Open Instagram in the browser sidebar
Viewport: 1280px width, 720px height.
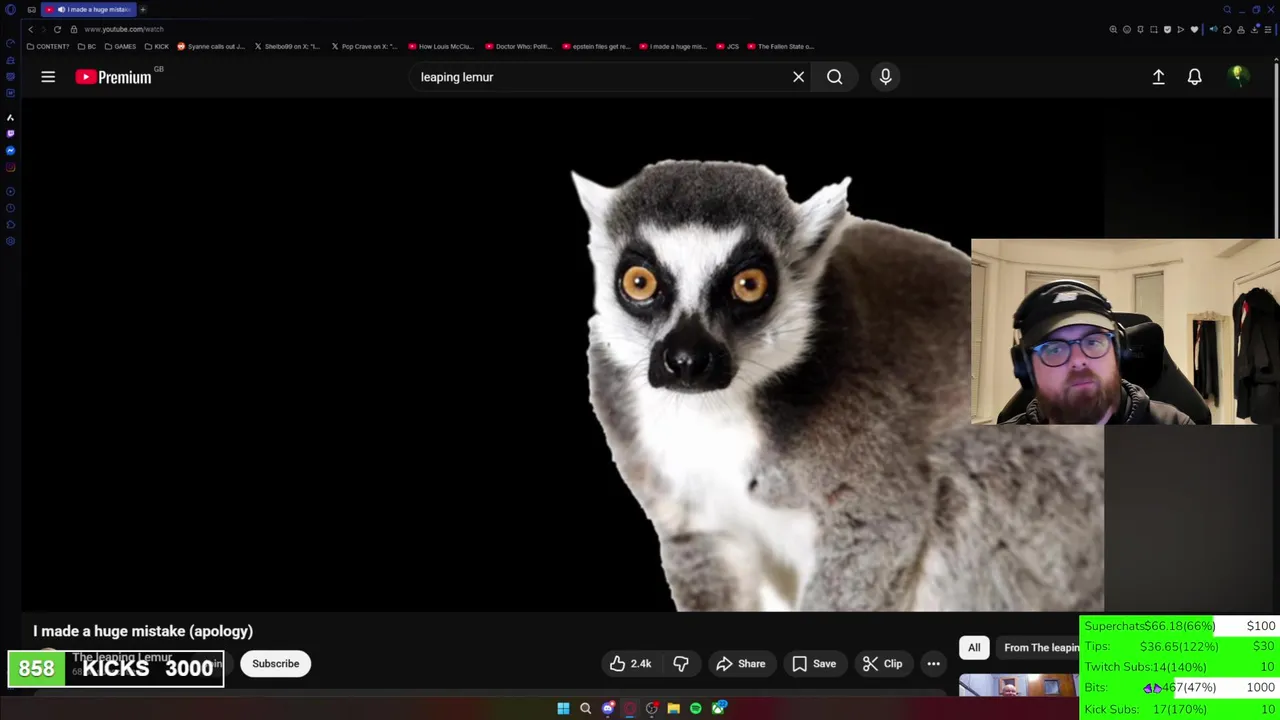[10, 167]
